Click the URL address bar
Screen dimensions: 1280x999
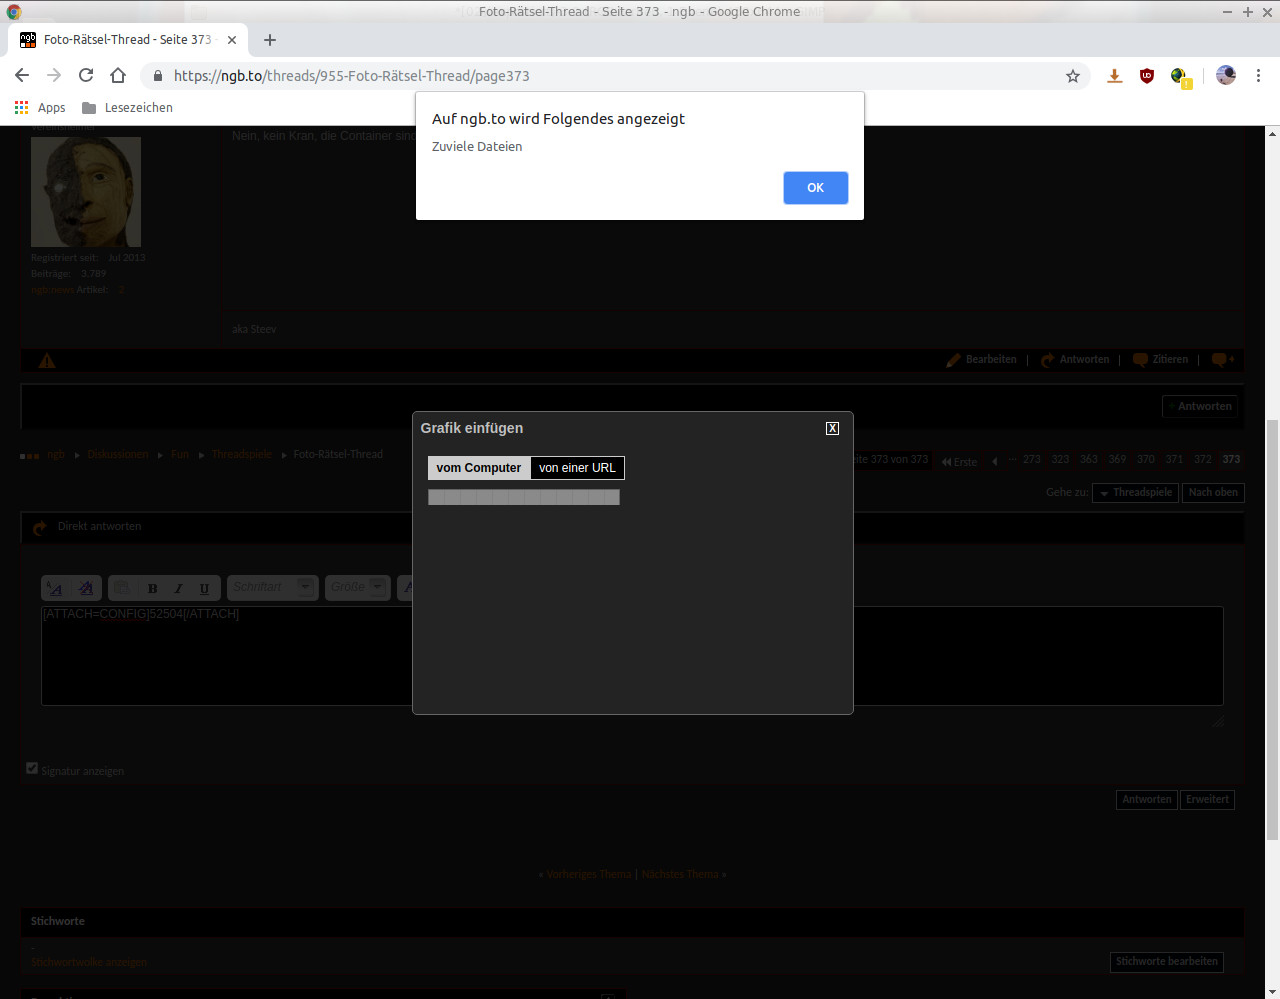click(x=600, y=76)
